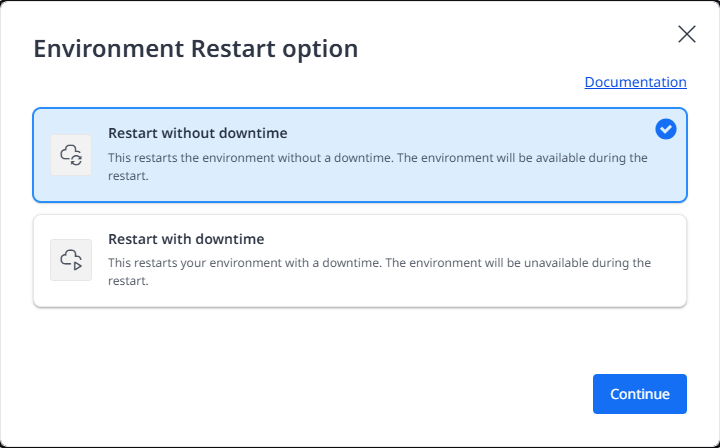Image resolution: width=720 pixels, height=448 pixels.
Task: Click the grey icon tile in the second option
Action: (x=71, y=260)
